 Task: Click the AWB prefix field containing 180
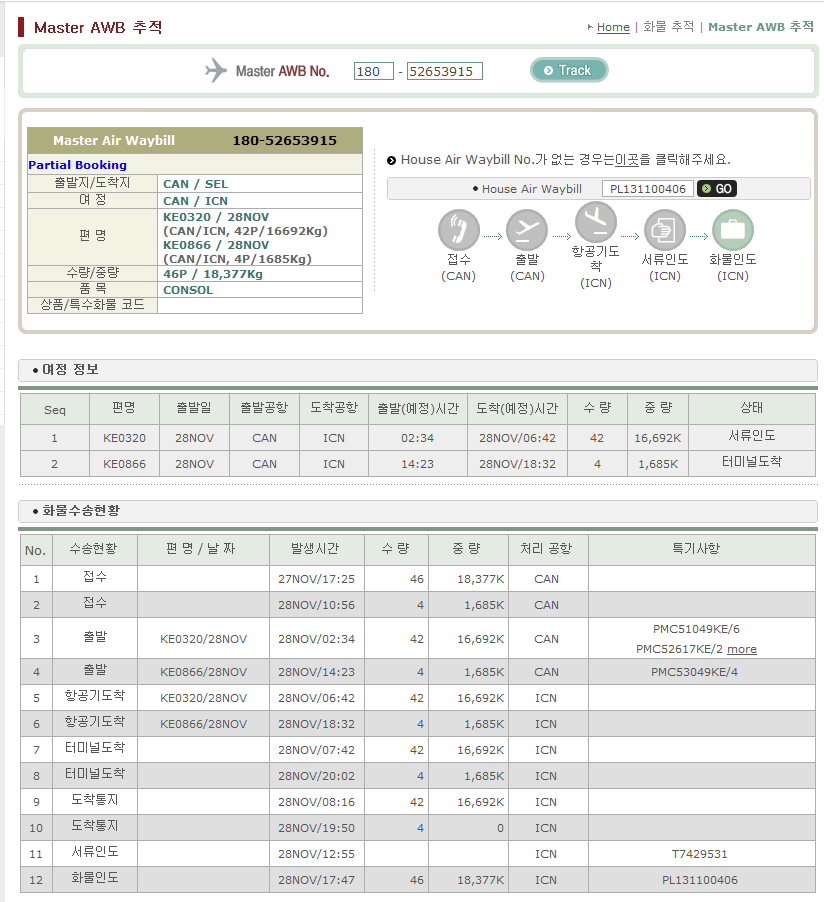coord(373,71)
